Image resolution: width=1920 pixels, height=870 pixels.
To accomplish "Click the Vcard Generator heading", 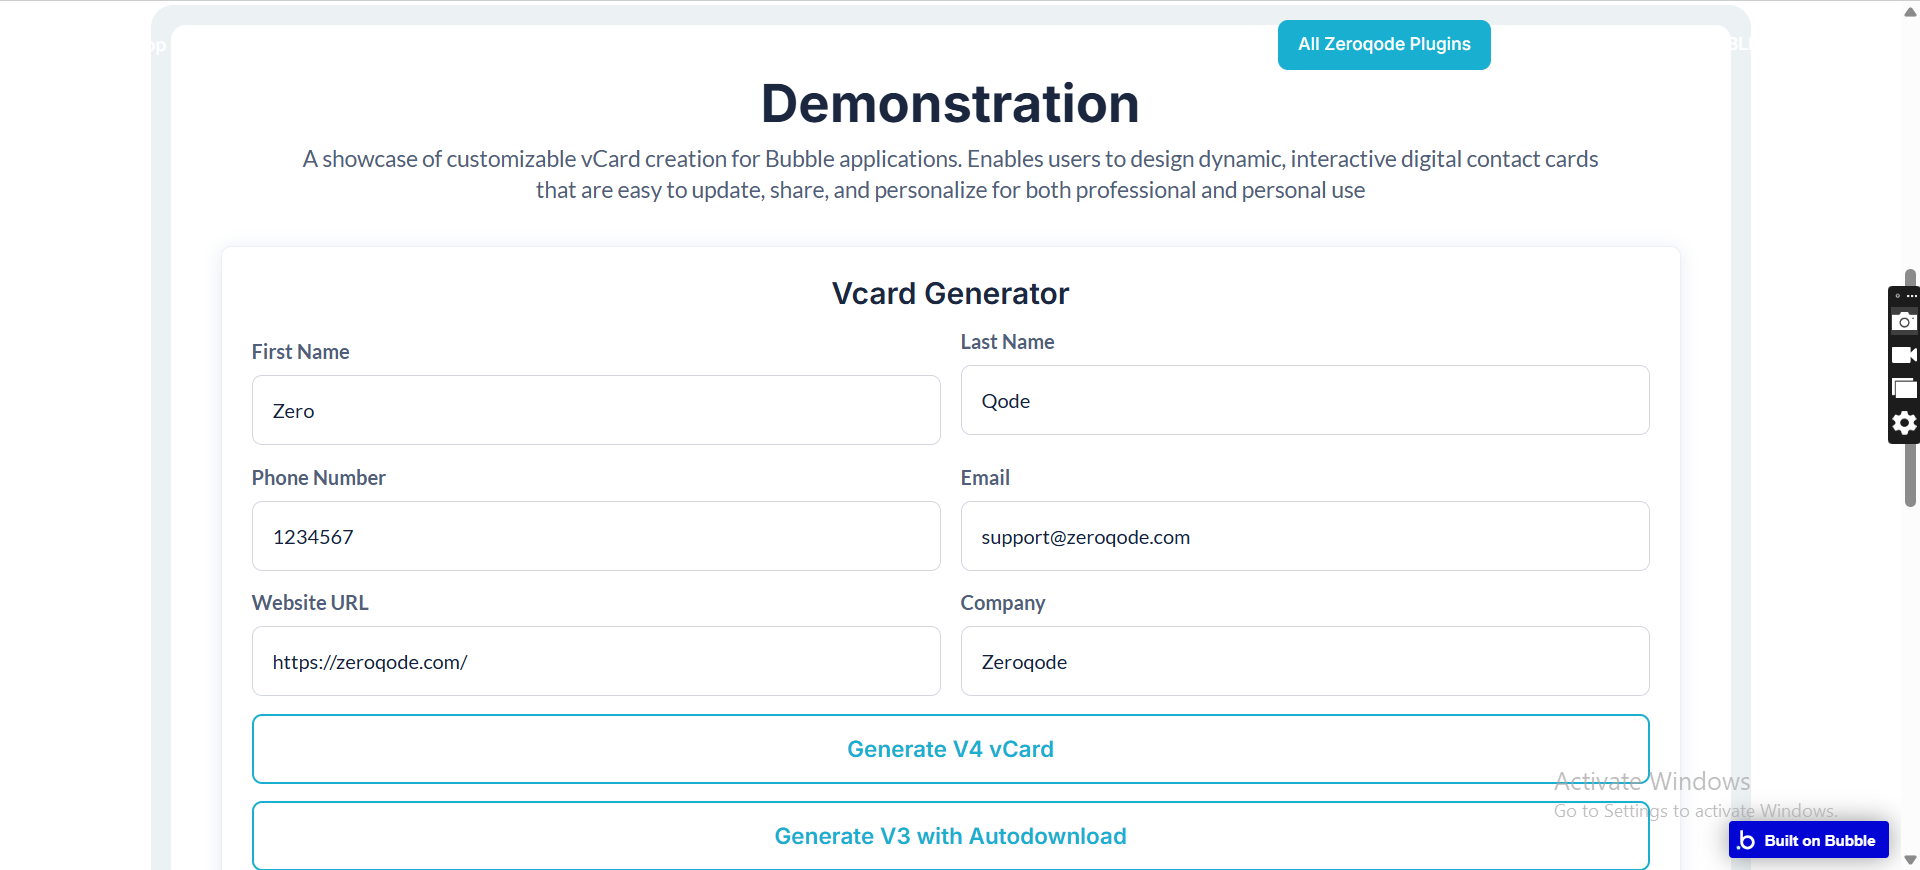I will click(950, 294).
